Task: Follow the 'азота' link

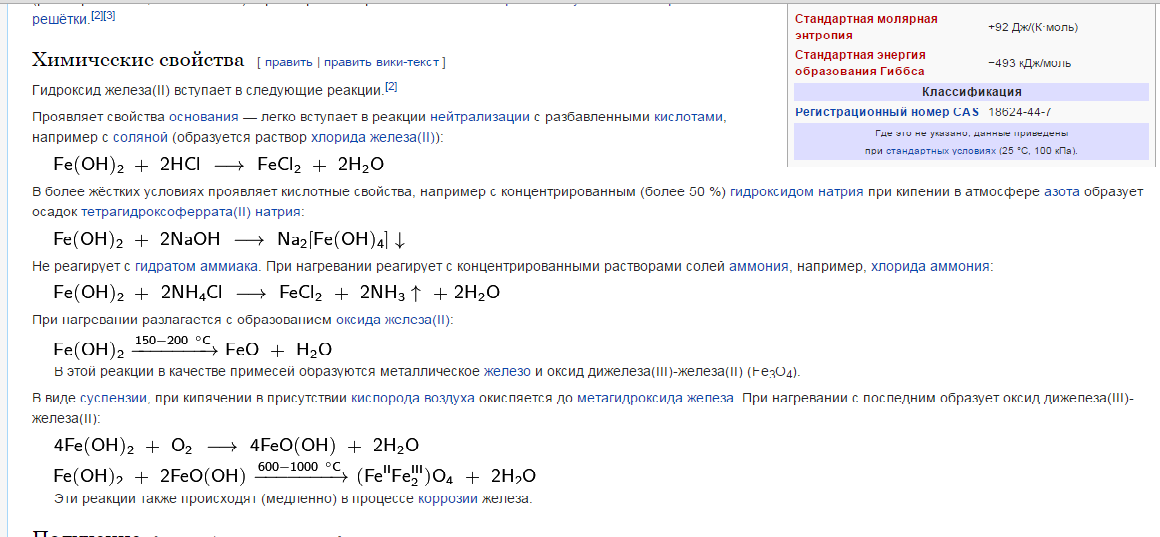Action: click(x=1061, y=192)
